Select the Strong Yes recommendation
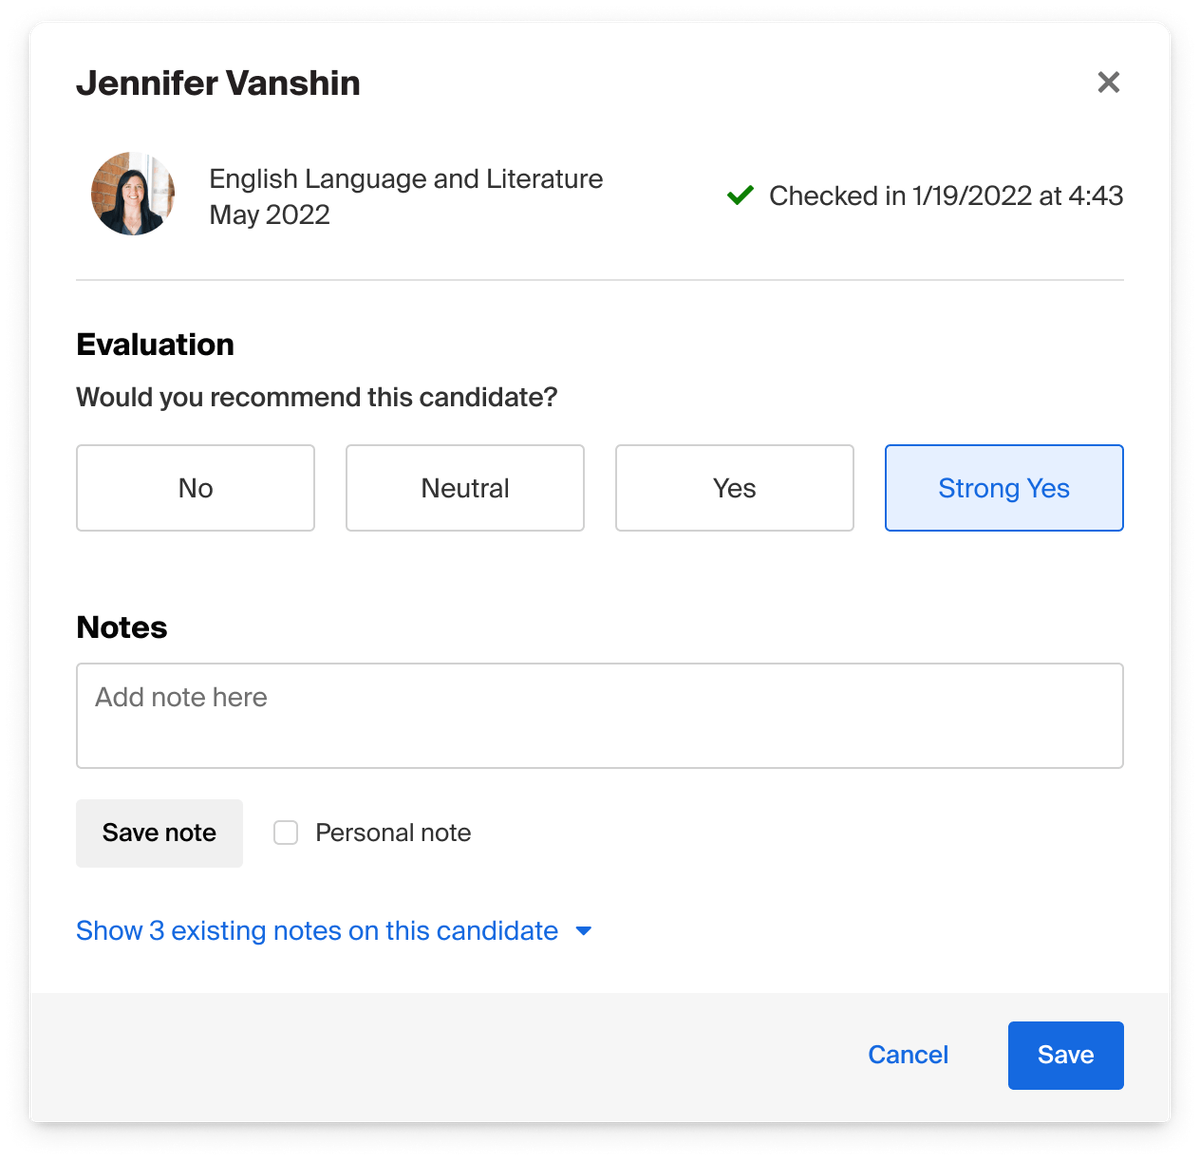 (1003, 488)
